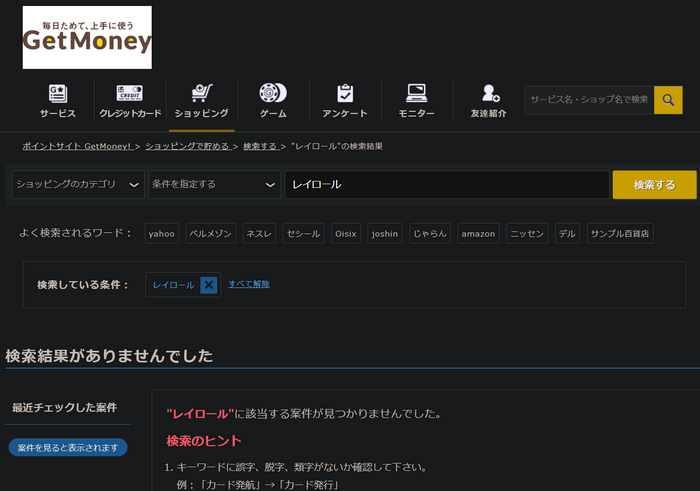Open the クレジットカード credit card icon
This screenshot has height=491, width=700.
click(130, 93)
